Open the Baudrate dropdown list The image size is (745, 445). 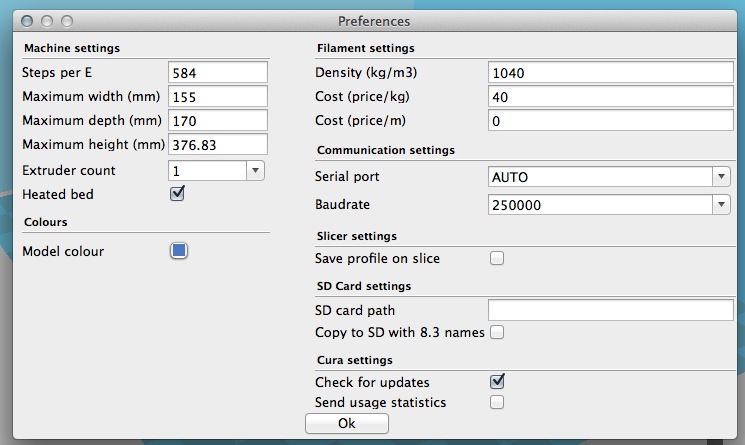720,204
